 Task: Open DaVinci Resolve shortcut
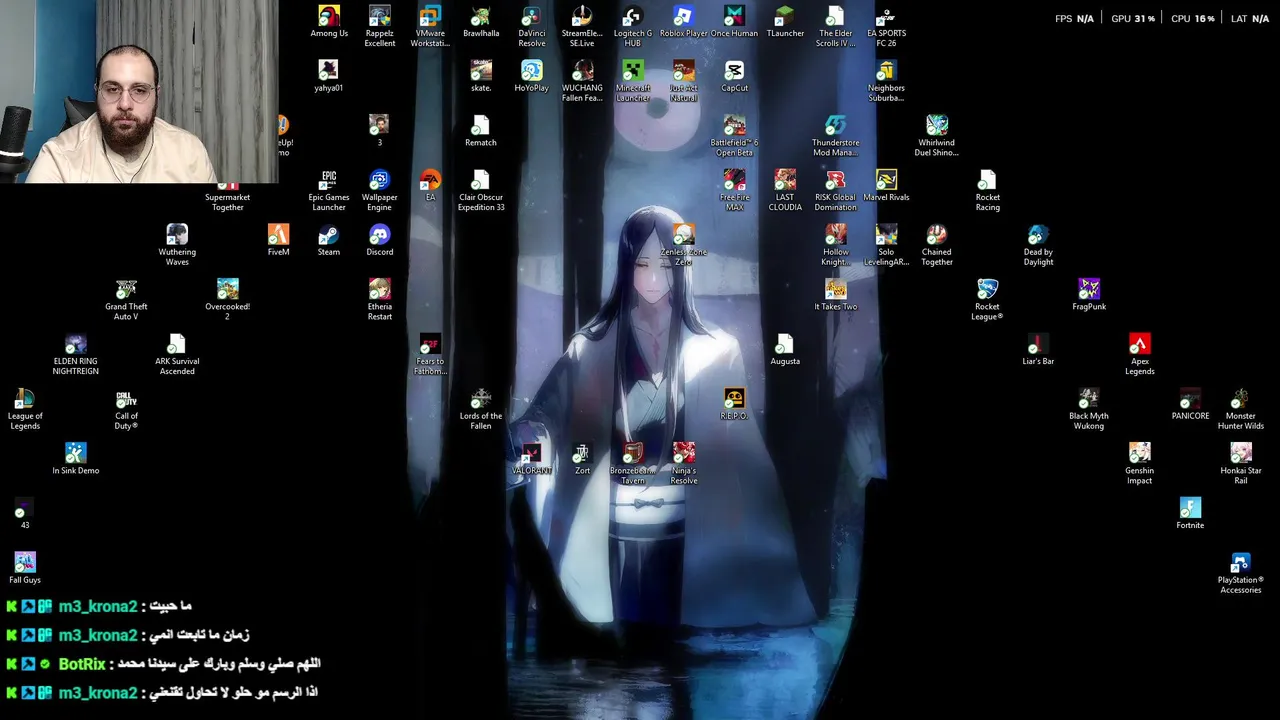click(532, 27)
